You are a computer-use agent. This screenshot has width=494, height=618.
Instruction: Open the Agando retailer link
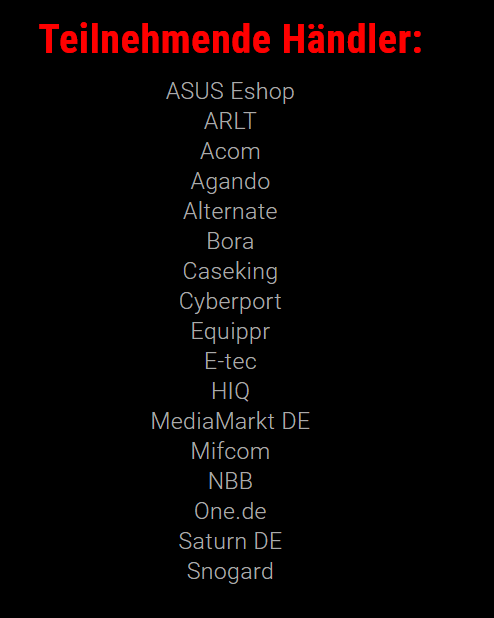(230, 182)
